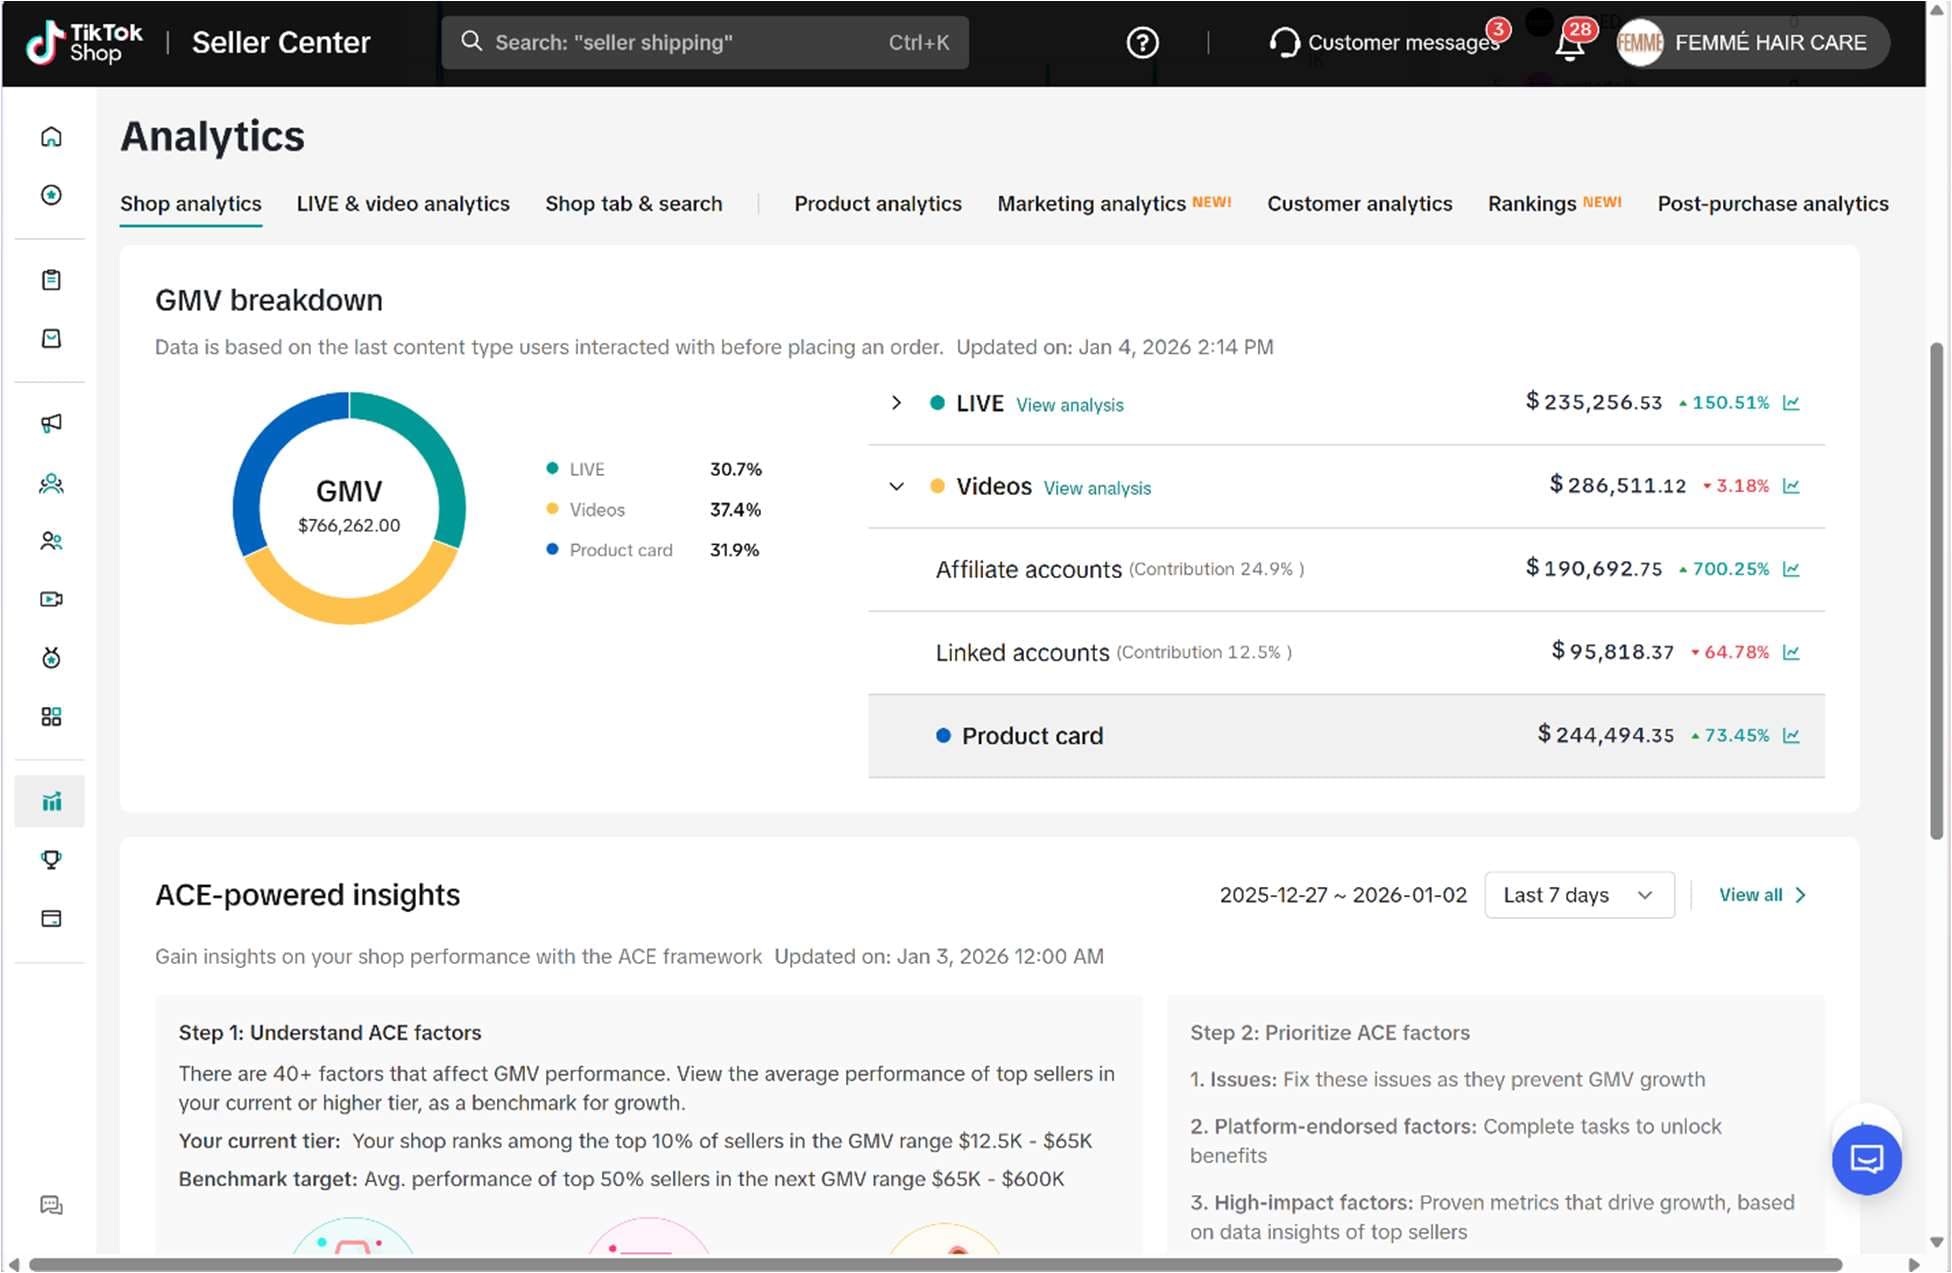Image resolution: width=1952 pixels, height=1273 pixels.
Task: Select the analytics chart sidebar icon
Action: click(x=51, y=801)
